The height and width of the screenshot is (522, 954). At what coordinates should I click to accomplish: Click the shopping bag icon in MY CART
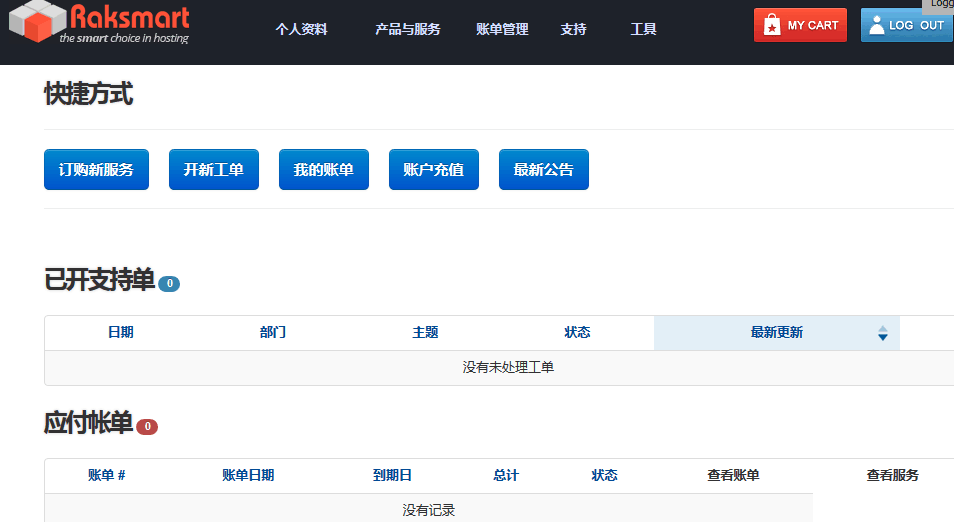771,25
